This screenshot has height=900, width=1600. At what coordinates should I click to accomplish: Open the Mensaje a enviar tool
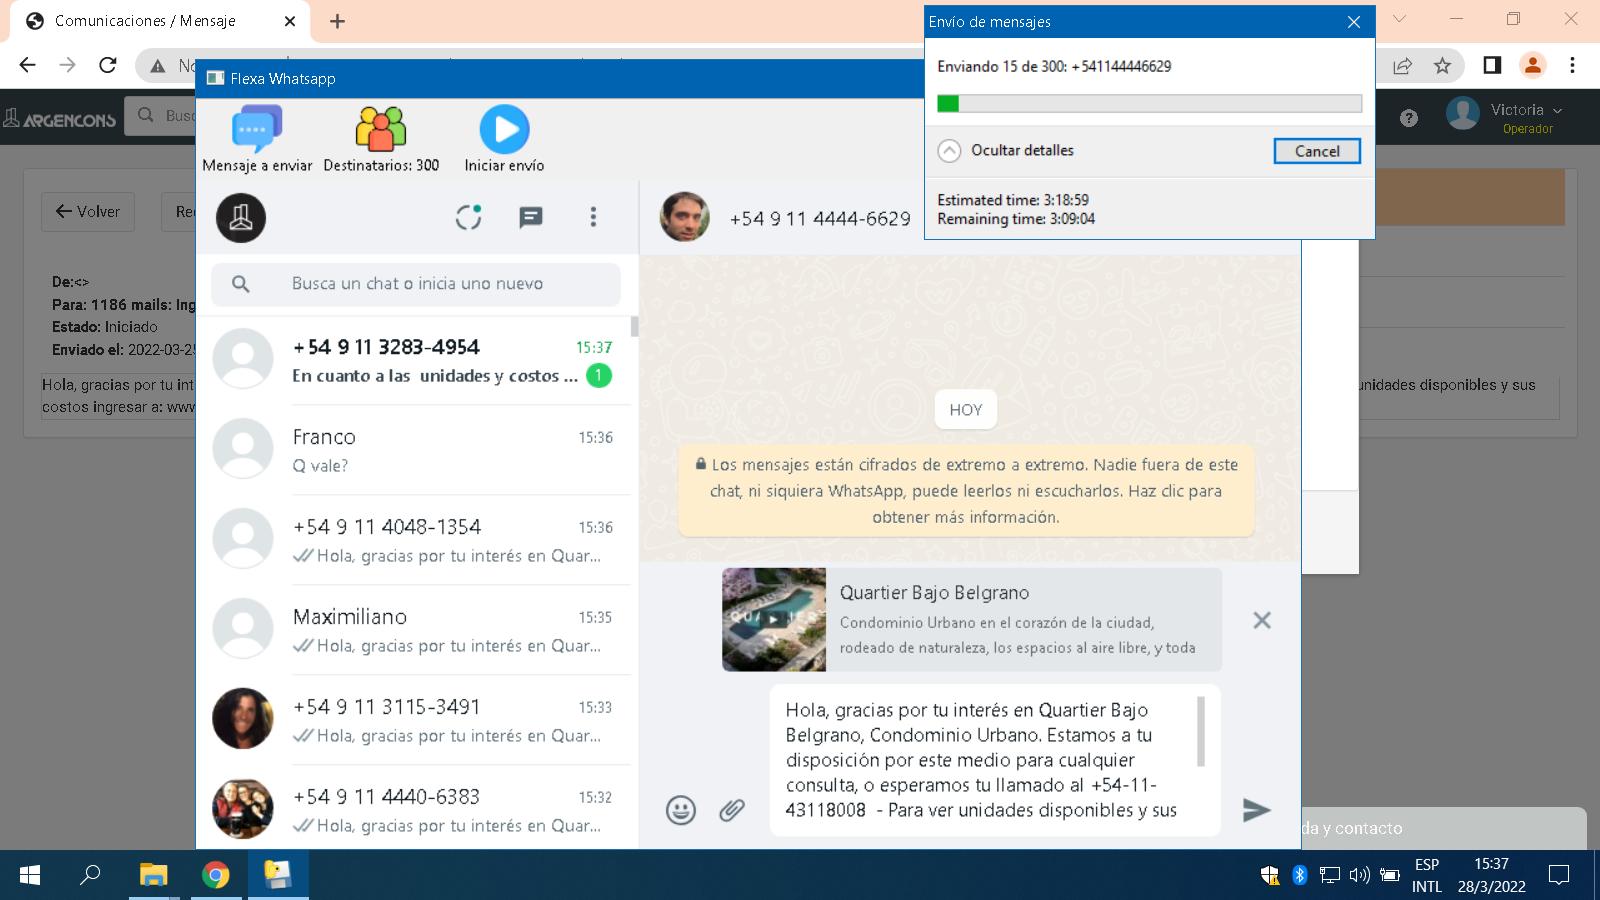(x=257, y=139)
